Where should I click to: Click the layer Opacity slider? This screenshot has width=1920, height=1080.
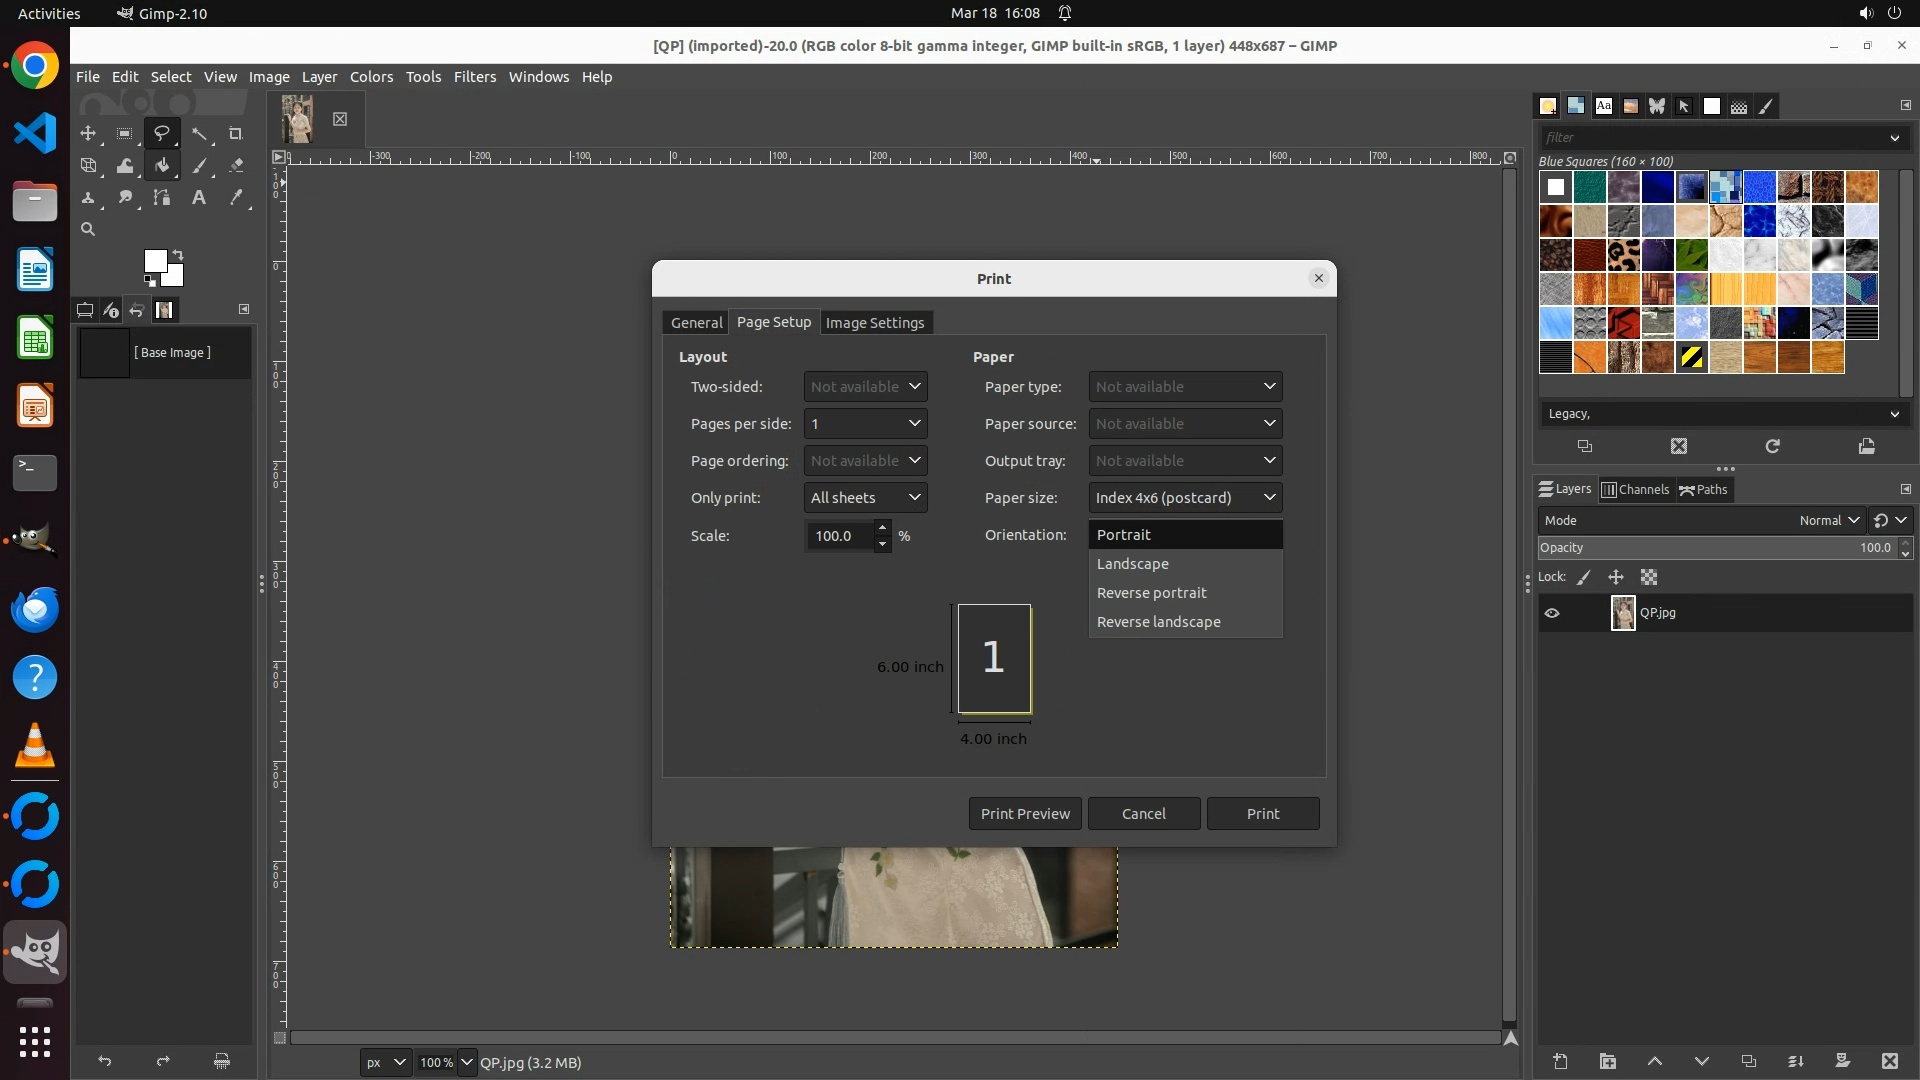point(1715,548)
